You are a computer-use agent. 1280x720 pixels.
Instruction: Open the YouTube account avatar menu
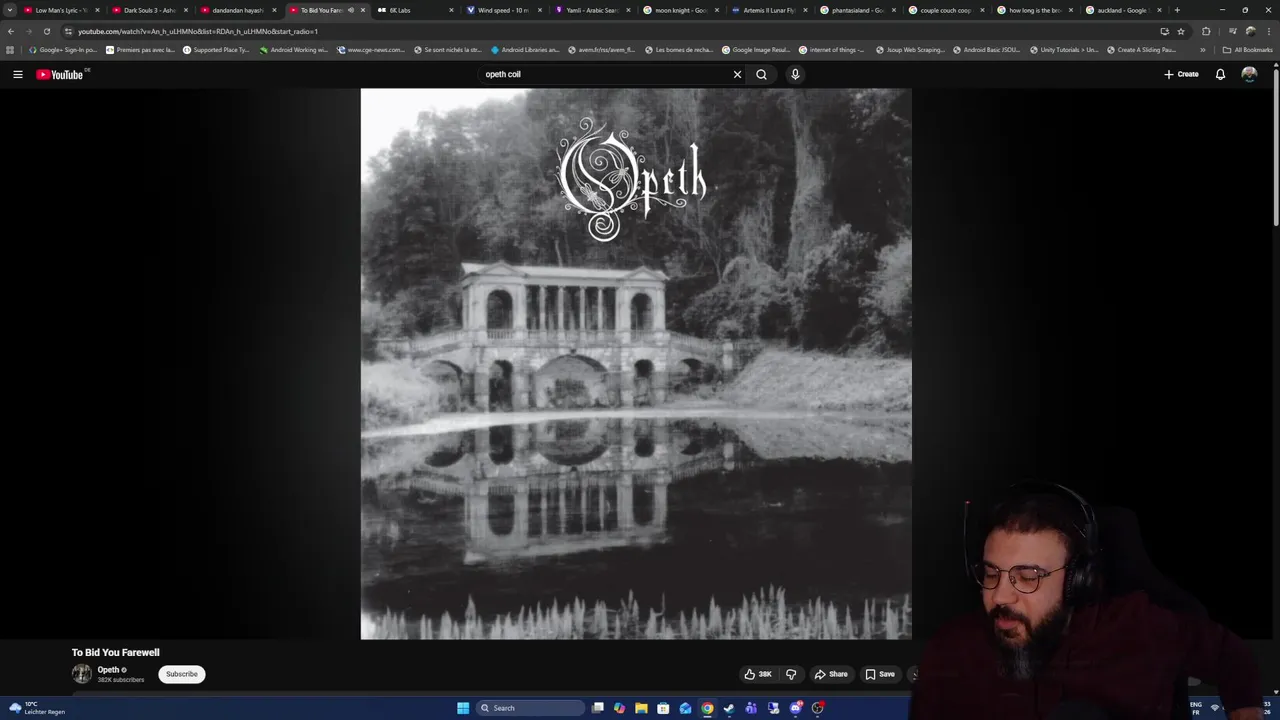(1249, 74)
